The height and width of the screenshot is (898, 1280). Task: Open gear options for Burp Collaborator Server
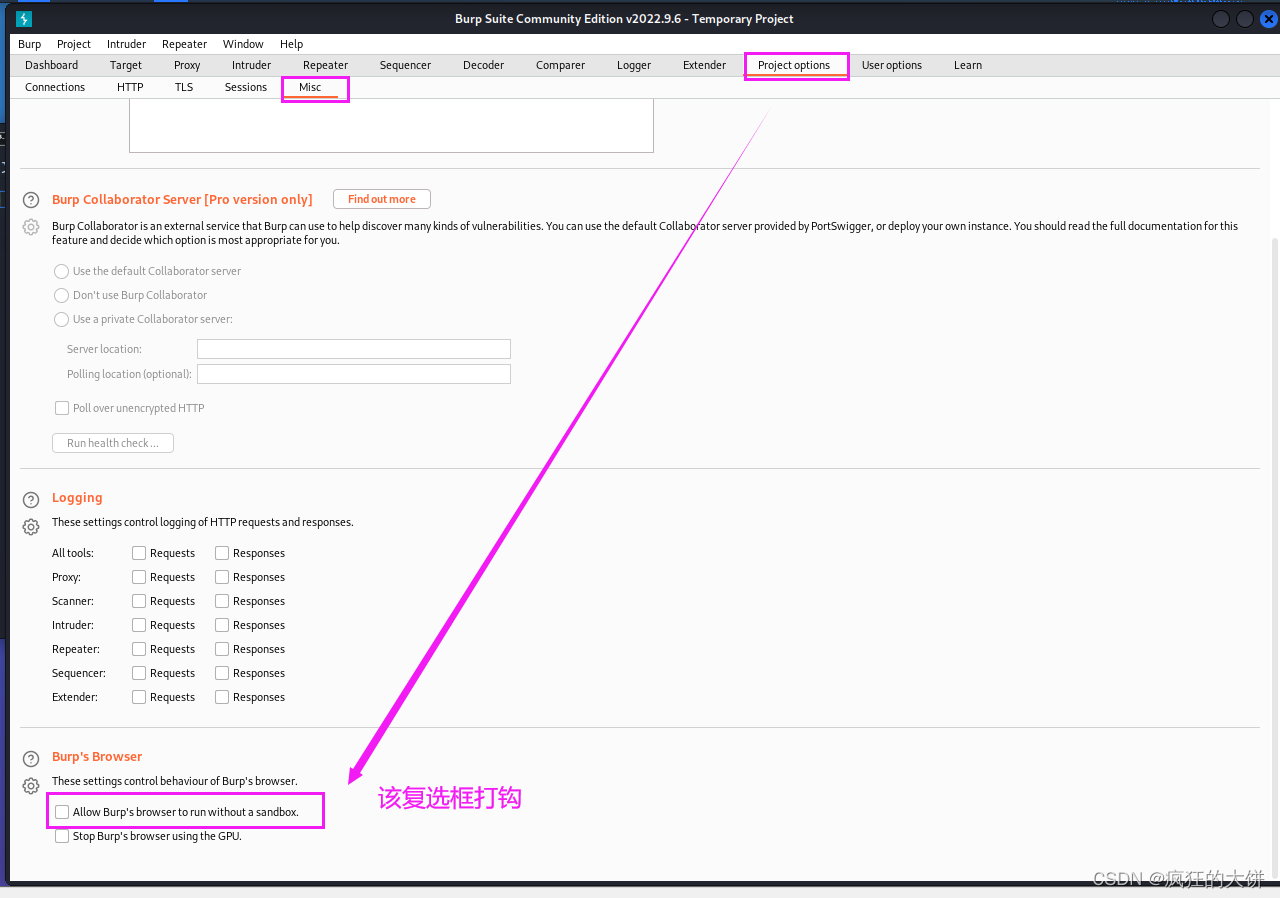click(31, 227)
